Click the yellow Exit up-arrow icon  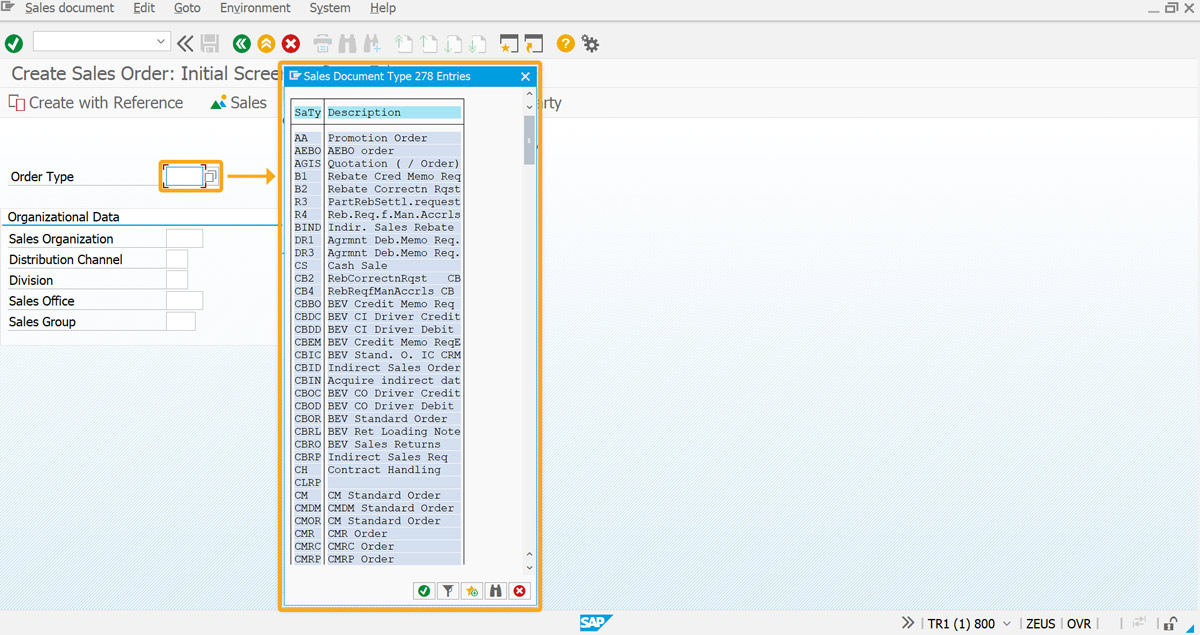point(266,43)
